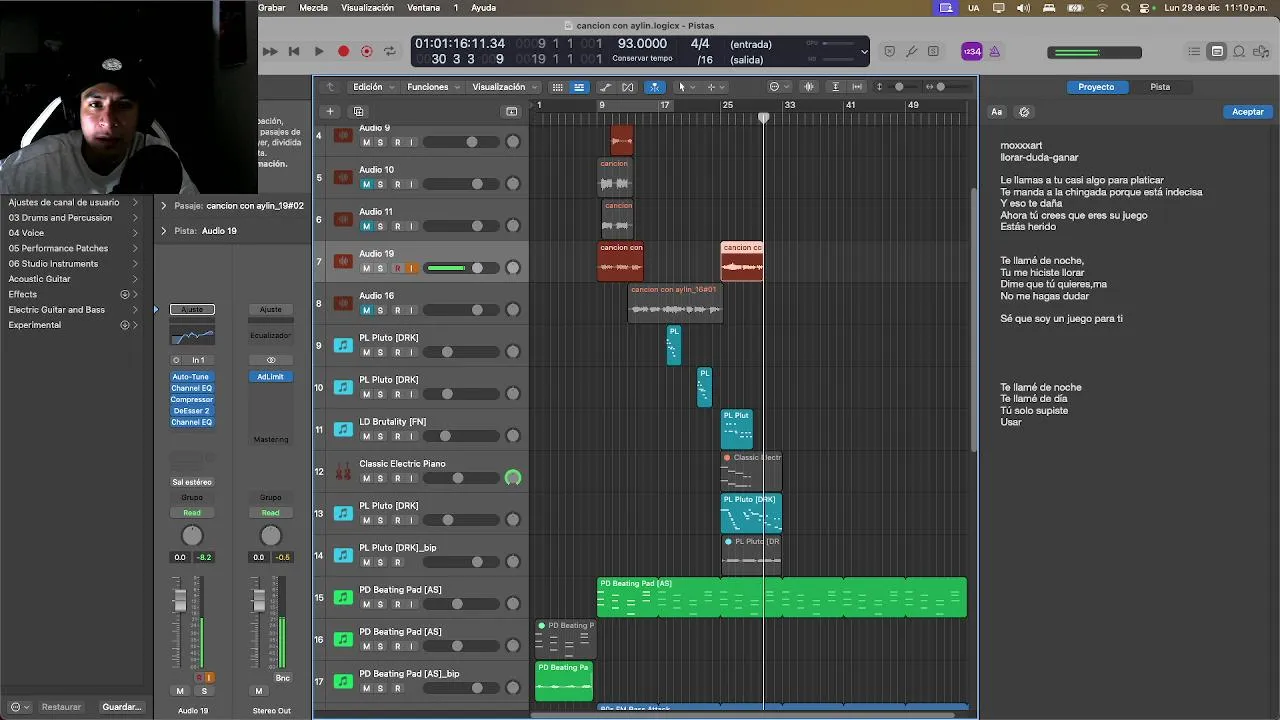Screen dimensions: 1280x720
Task: Toggle the purple 1234 count-in button
Action: [971, 51]
